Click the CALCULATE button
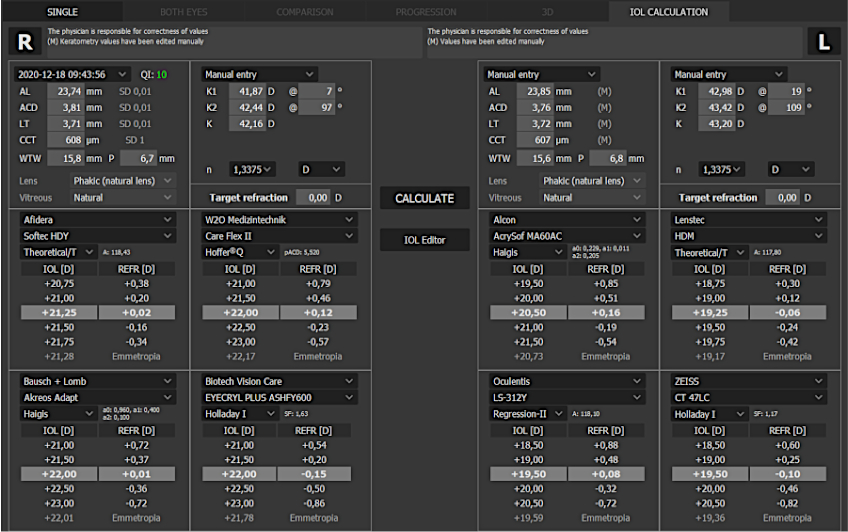Screen dimensions: 848x532 point(425,198)
